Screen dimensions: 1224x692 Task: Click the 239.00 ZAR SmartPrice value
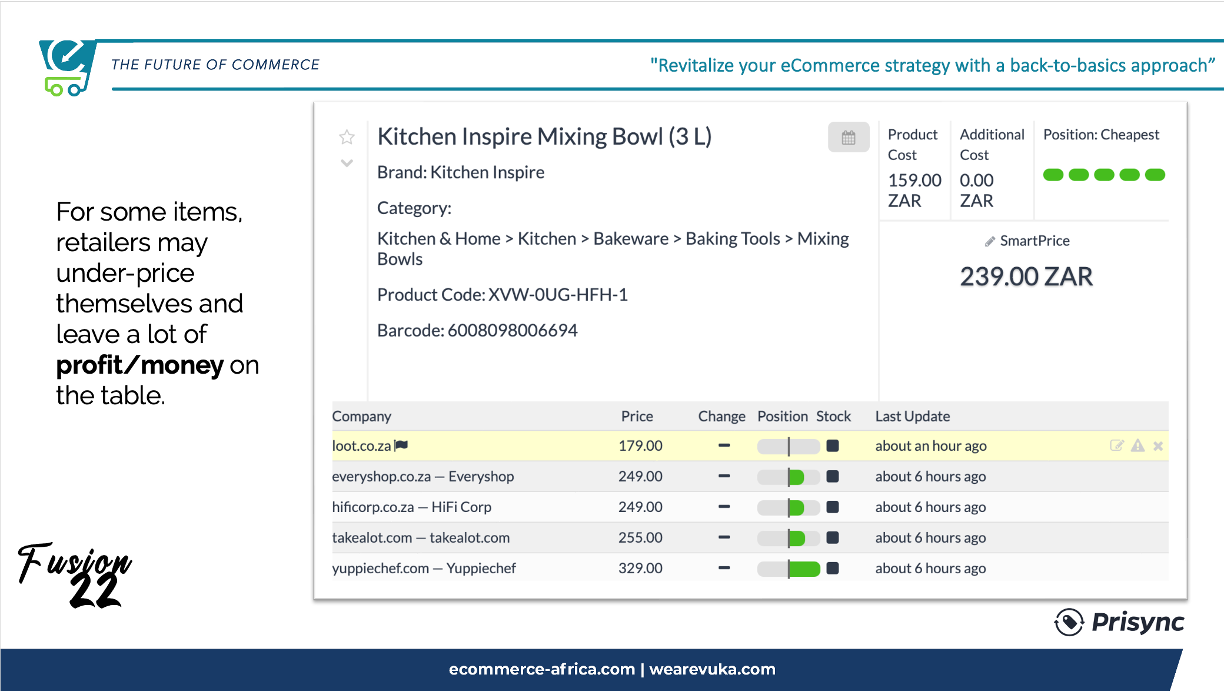1026,276
